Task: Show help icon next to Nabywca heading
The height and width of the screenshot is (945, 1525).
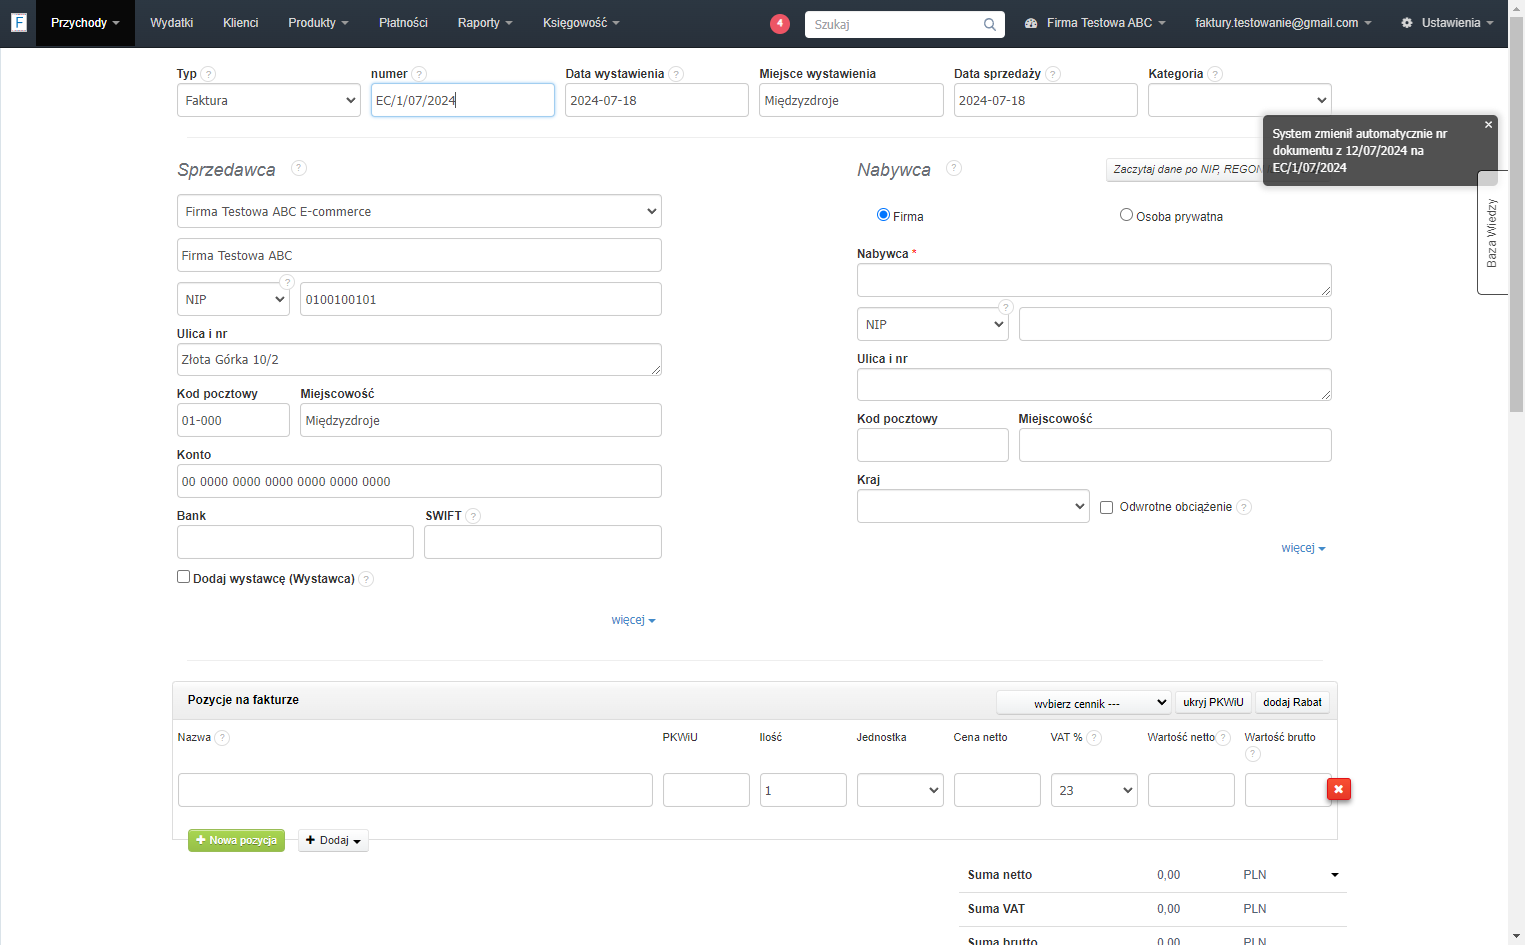Action: click(954, 168)
